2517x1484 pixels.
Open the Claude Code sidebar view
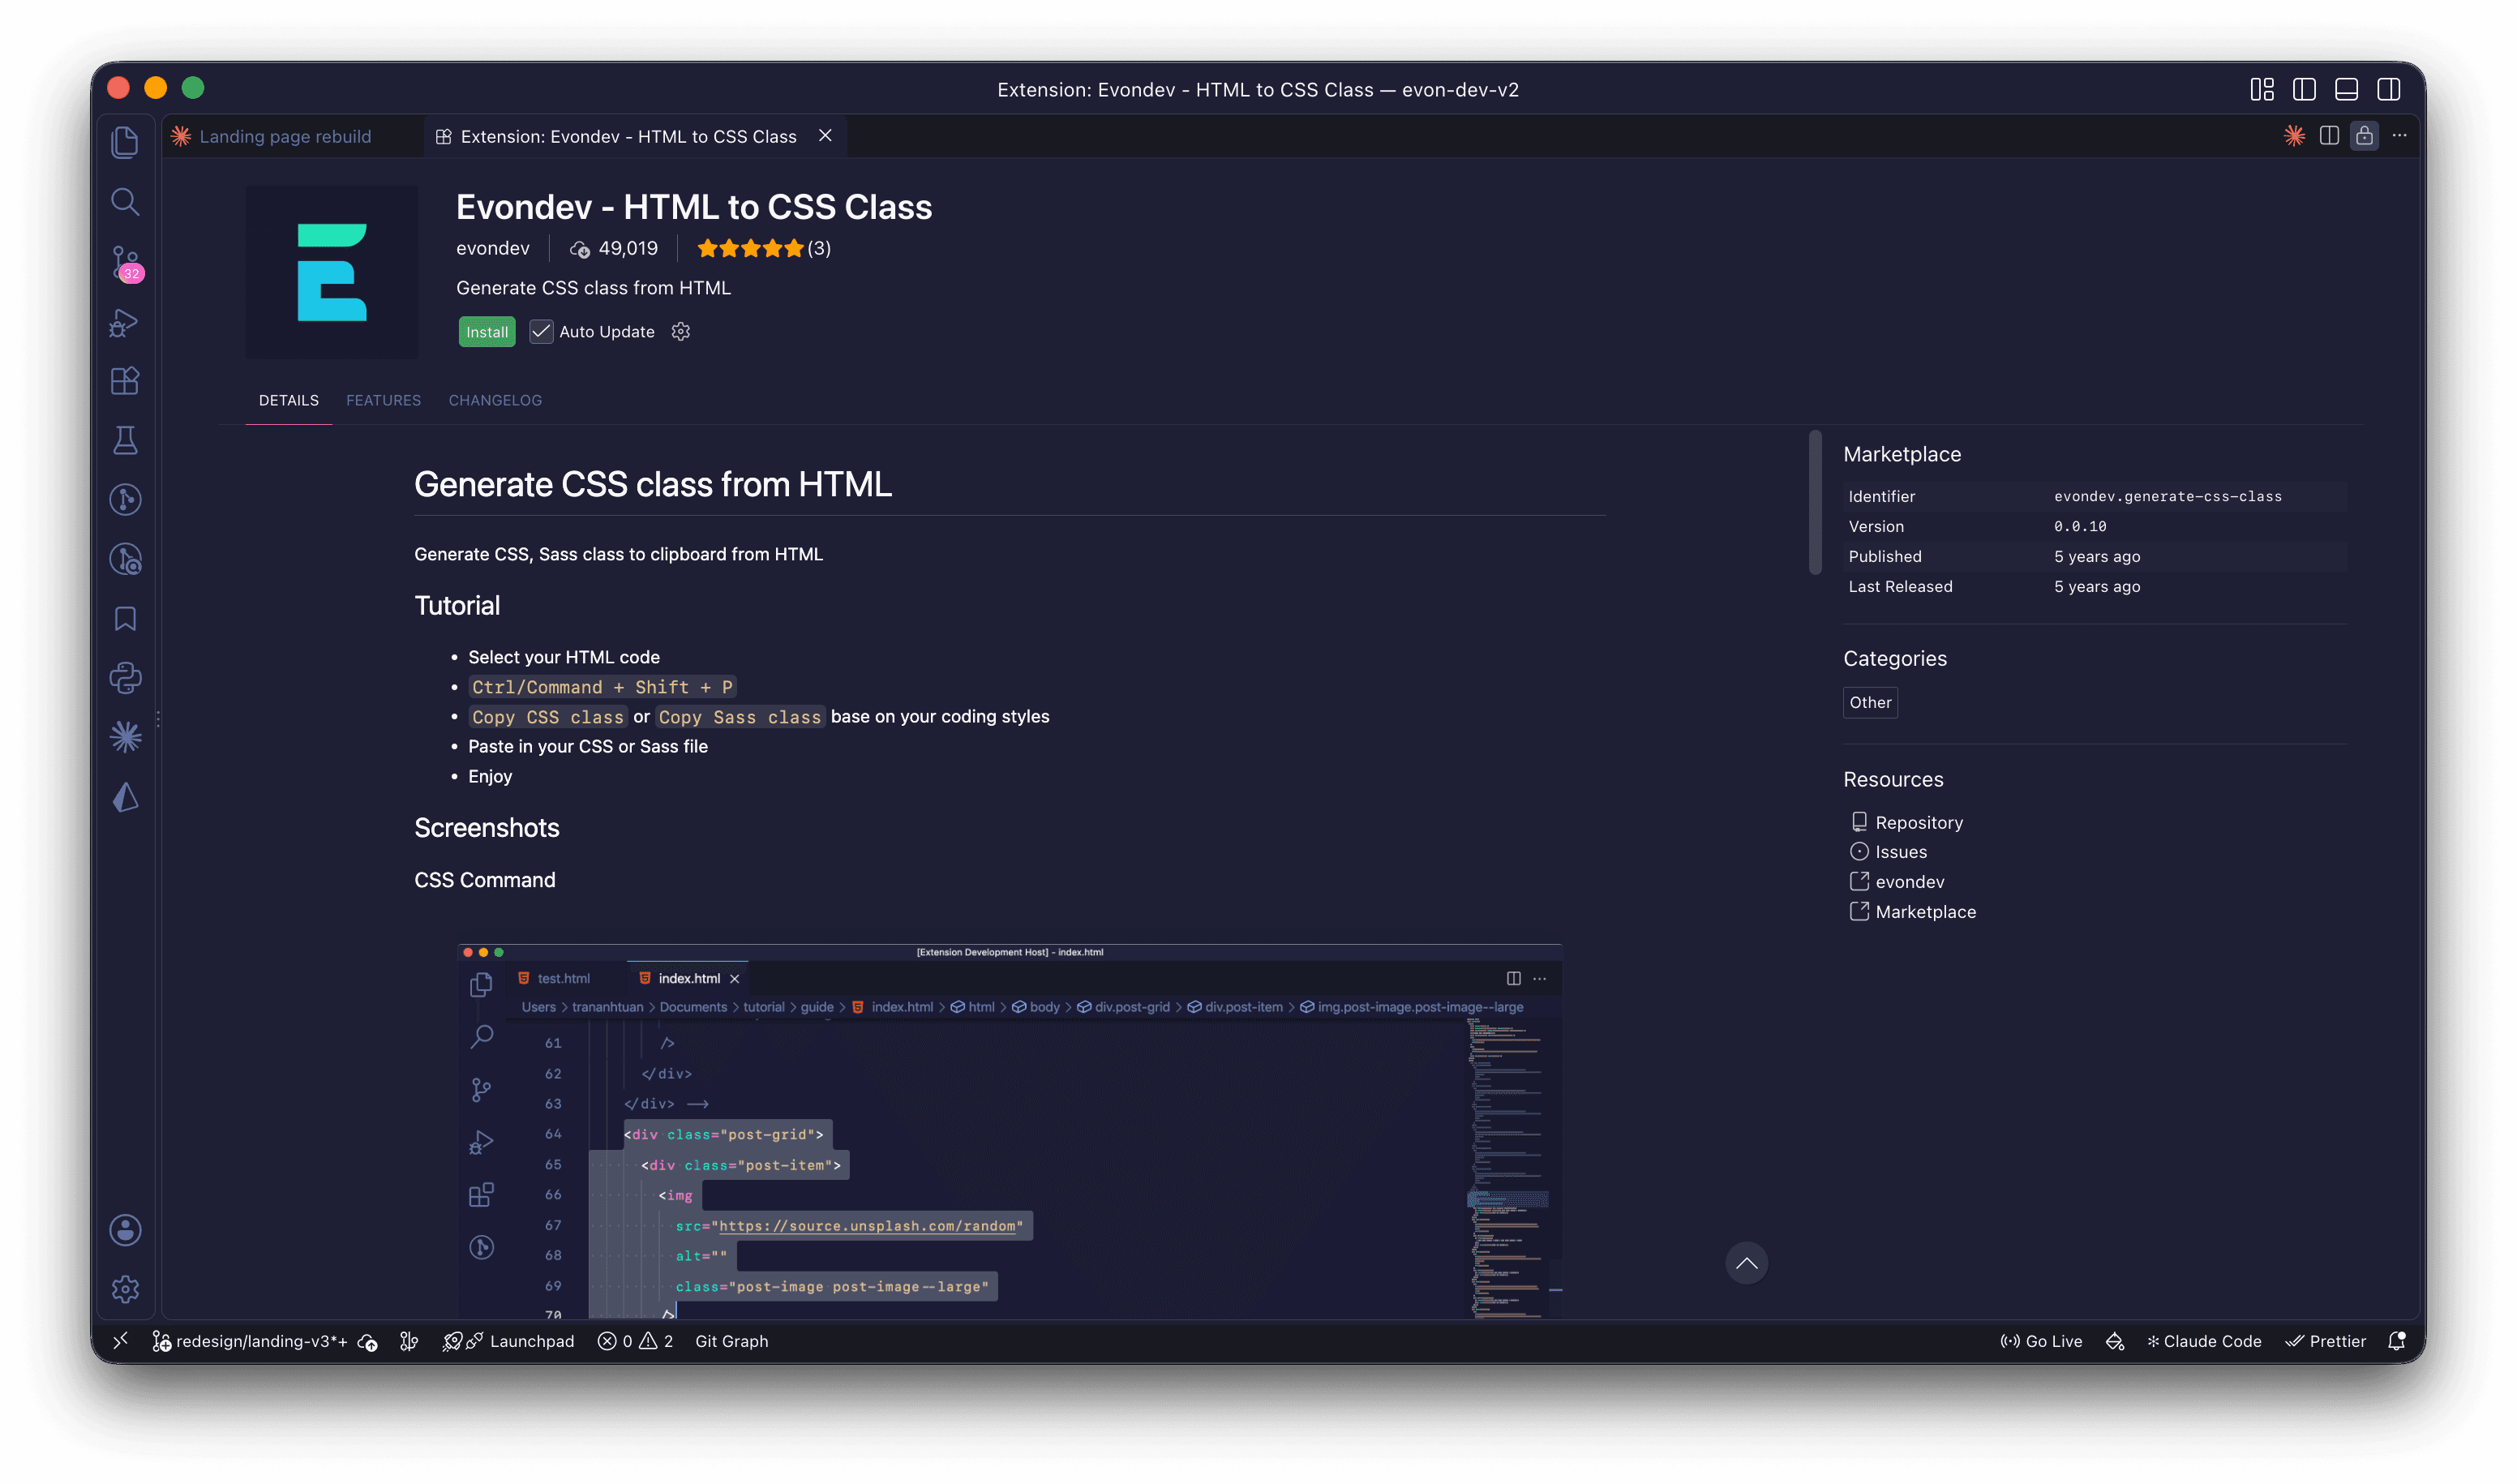125,737
